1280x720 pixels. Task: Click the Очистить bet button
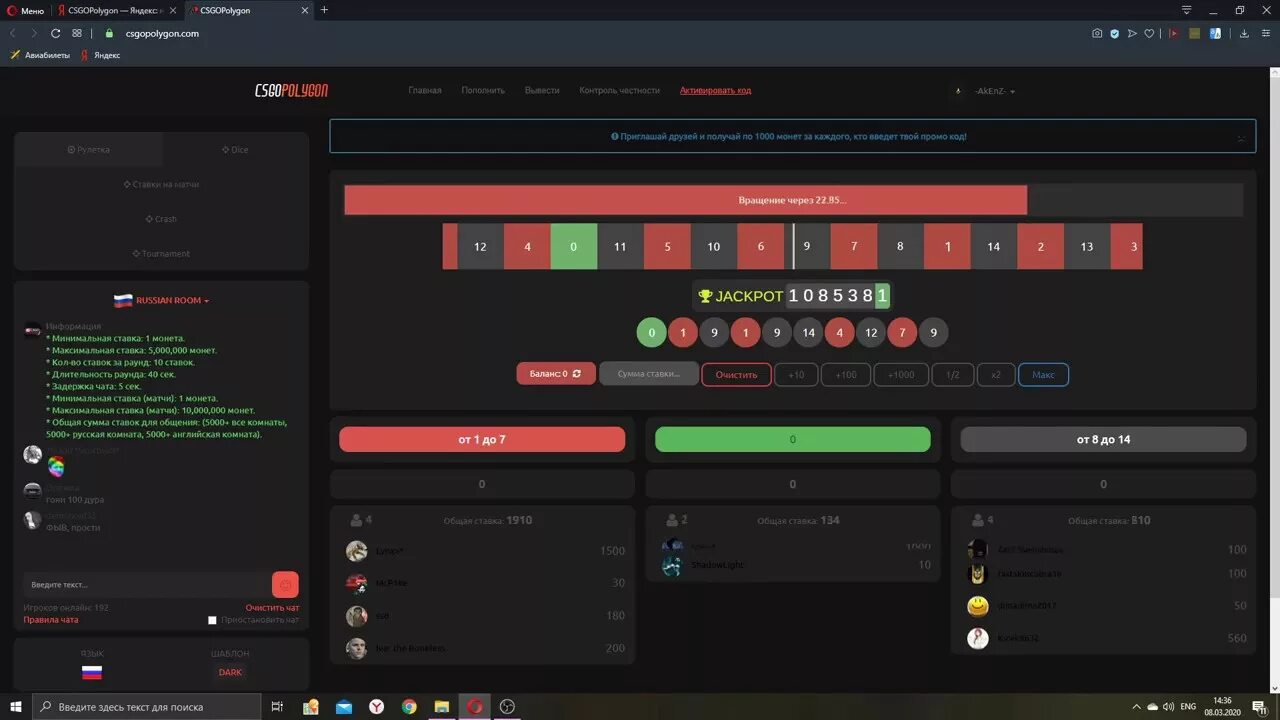pos(737,374)
